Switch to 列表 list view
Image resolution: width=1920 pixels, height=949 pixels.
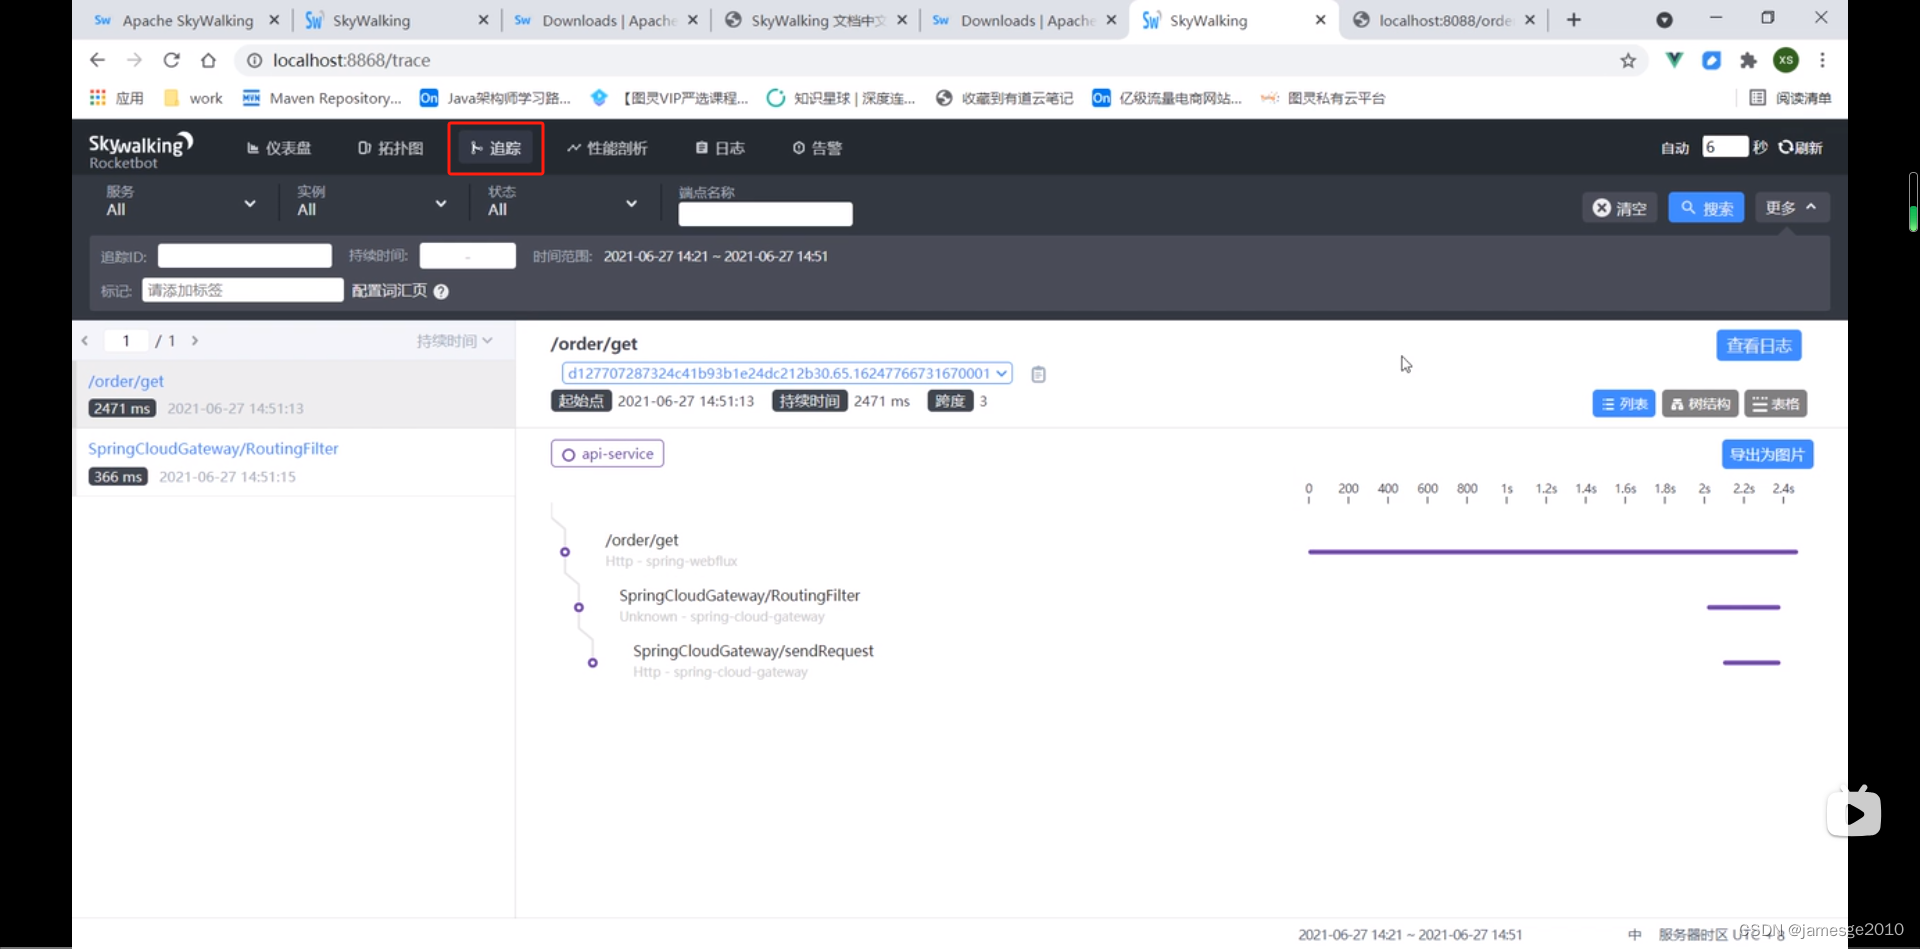click(x=1623, y=404)
